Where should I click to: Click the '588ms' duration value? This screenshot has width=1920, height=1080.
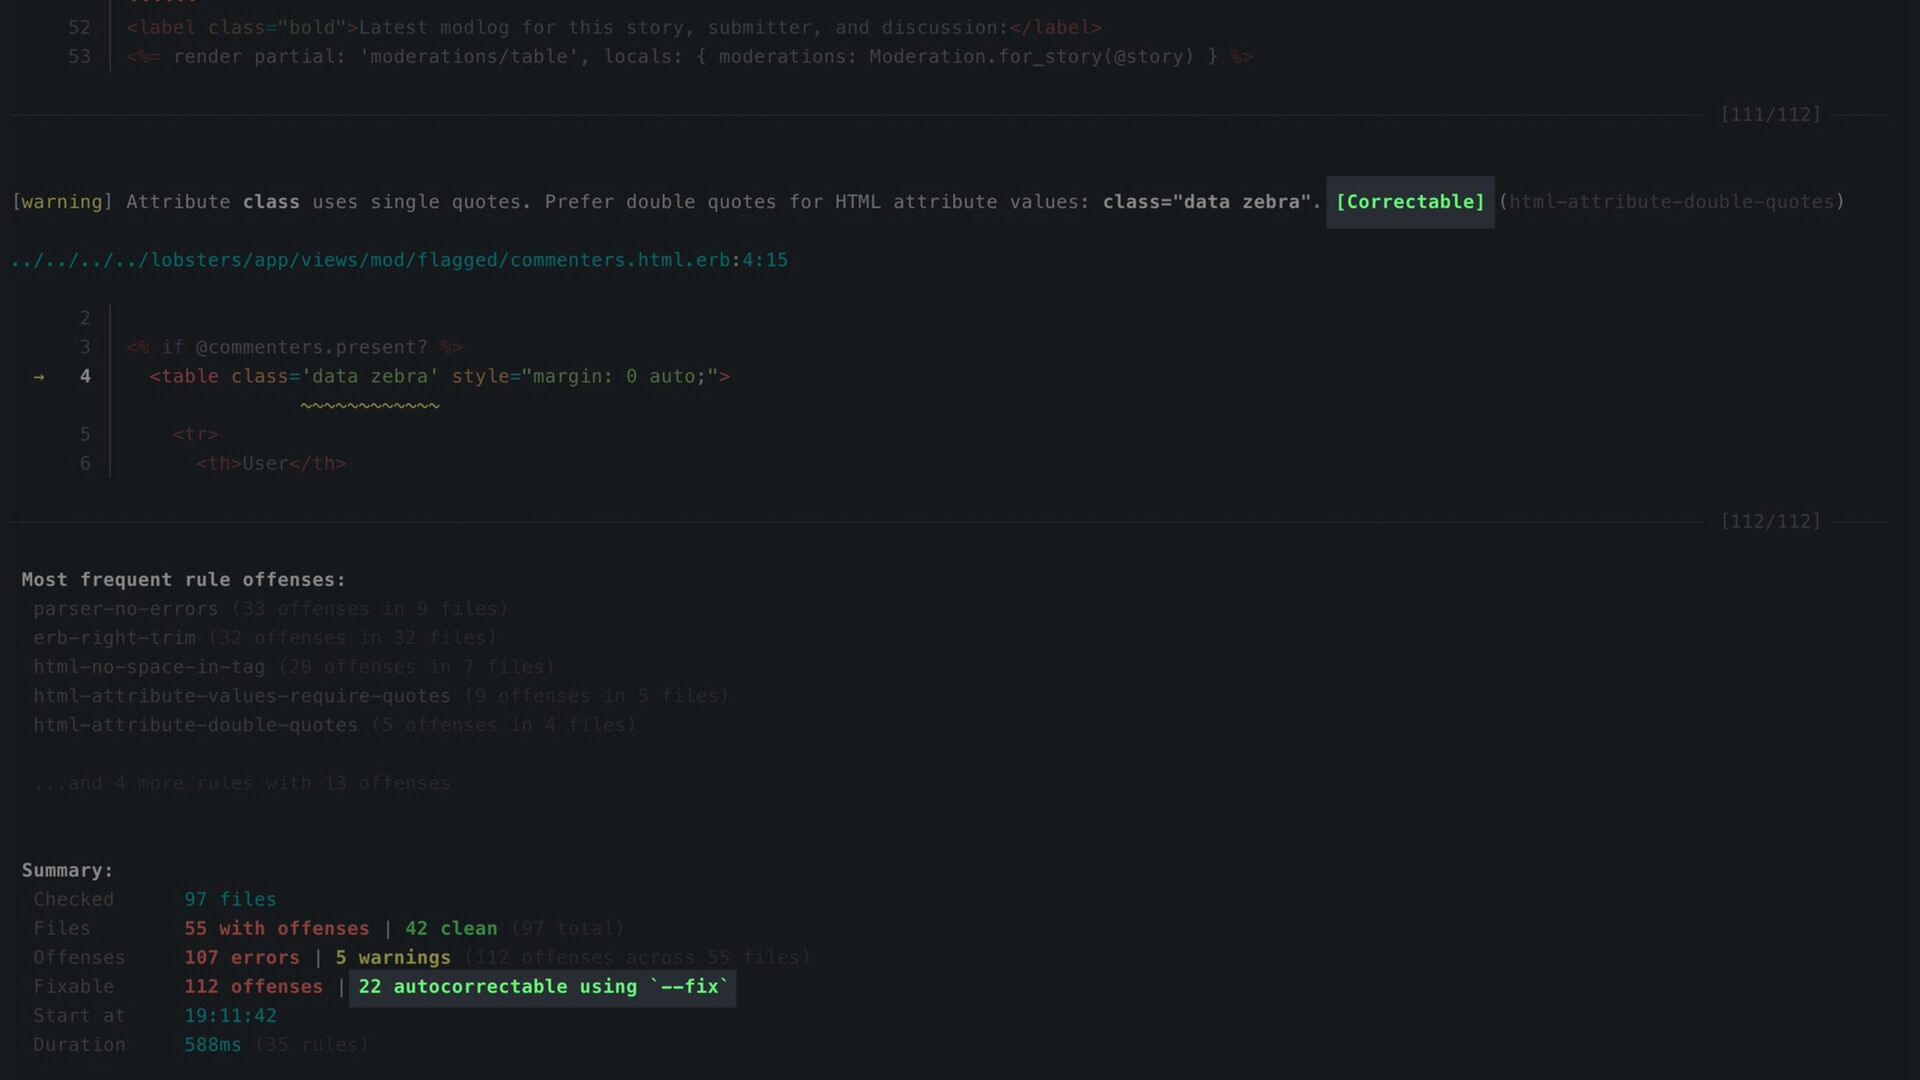click(212, 1045)
